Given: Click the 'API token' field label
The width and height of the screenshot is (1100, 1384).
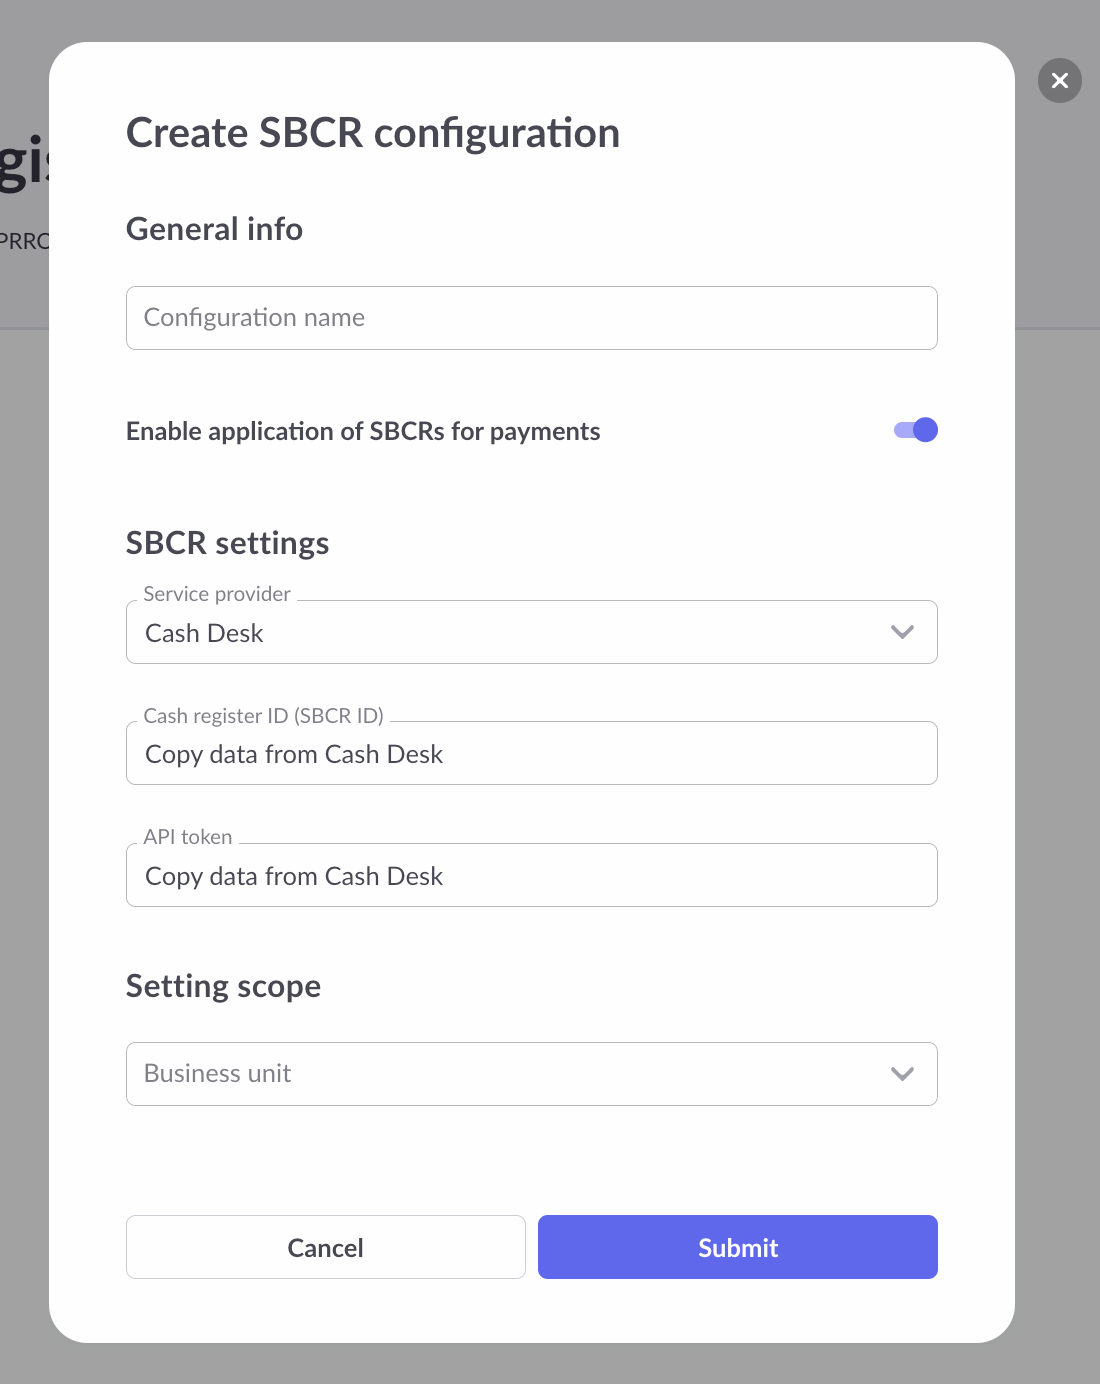Looking at the screenshot, I should tap(188, 837).
